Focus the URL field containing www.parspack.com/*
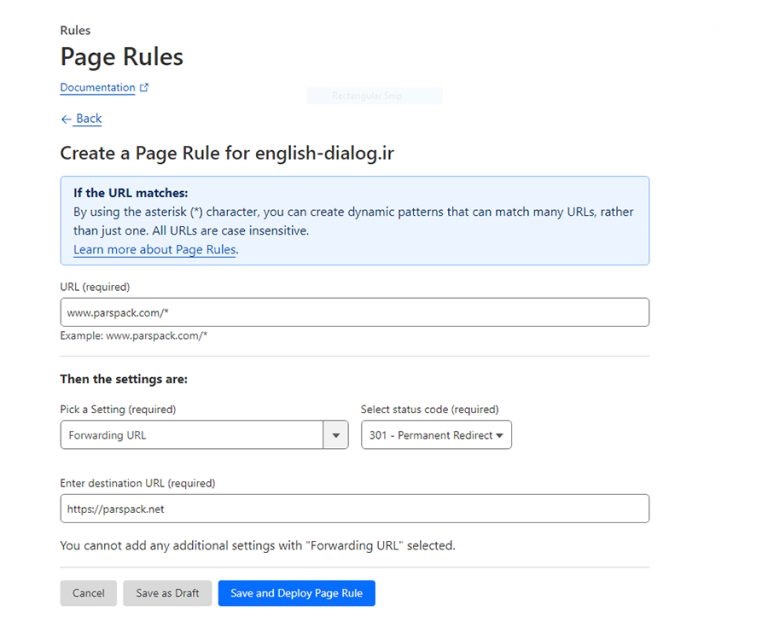The width and height of the screenshot is (768, 640). coord(354,312)
